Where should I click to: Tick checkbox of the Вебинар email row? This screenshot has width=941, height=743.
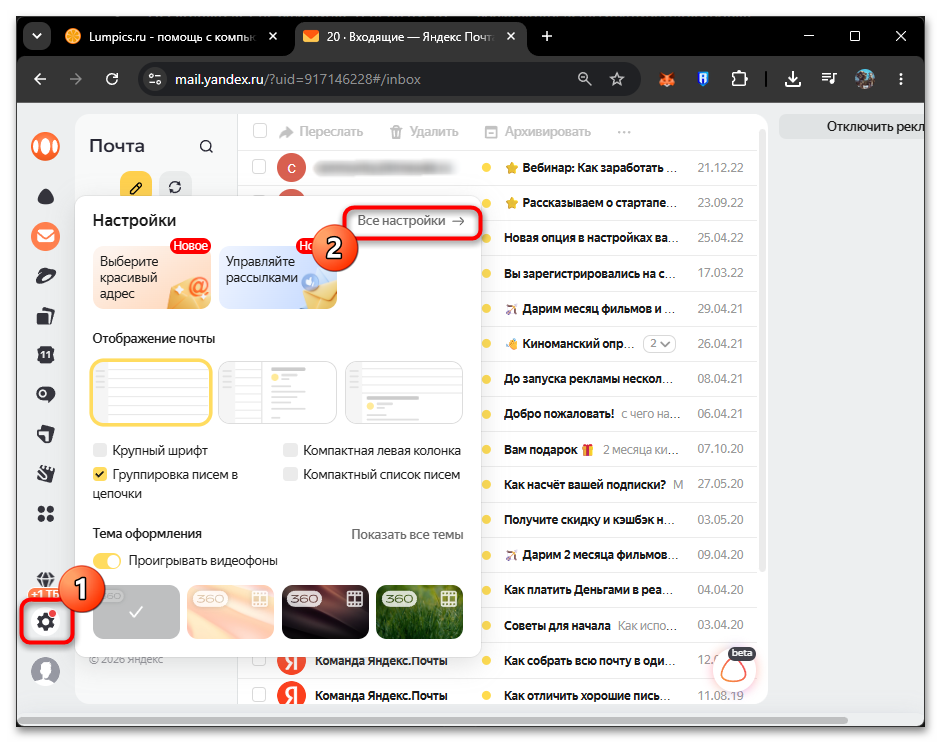(259, 167)
